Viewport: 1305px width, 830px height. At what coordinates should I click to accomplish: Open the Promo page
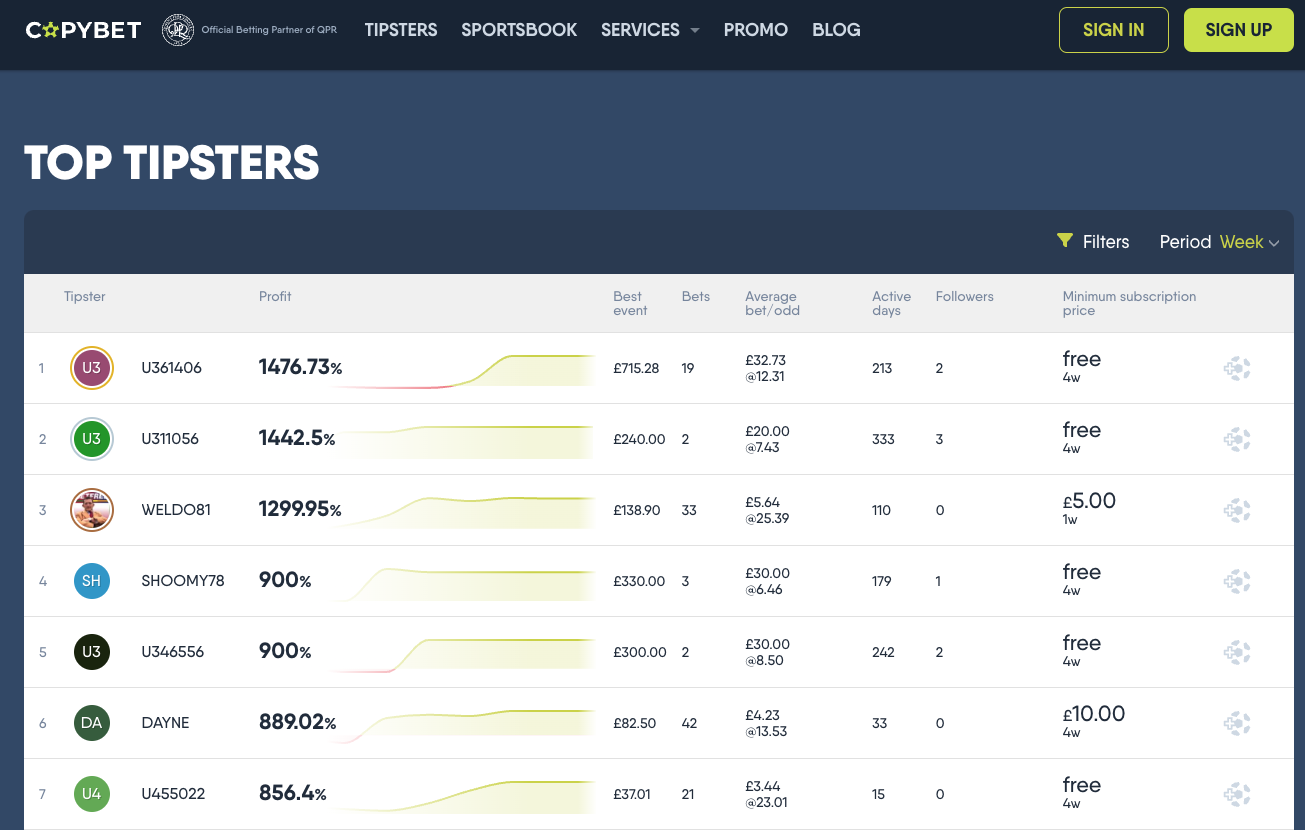point(756,30)
